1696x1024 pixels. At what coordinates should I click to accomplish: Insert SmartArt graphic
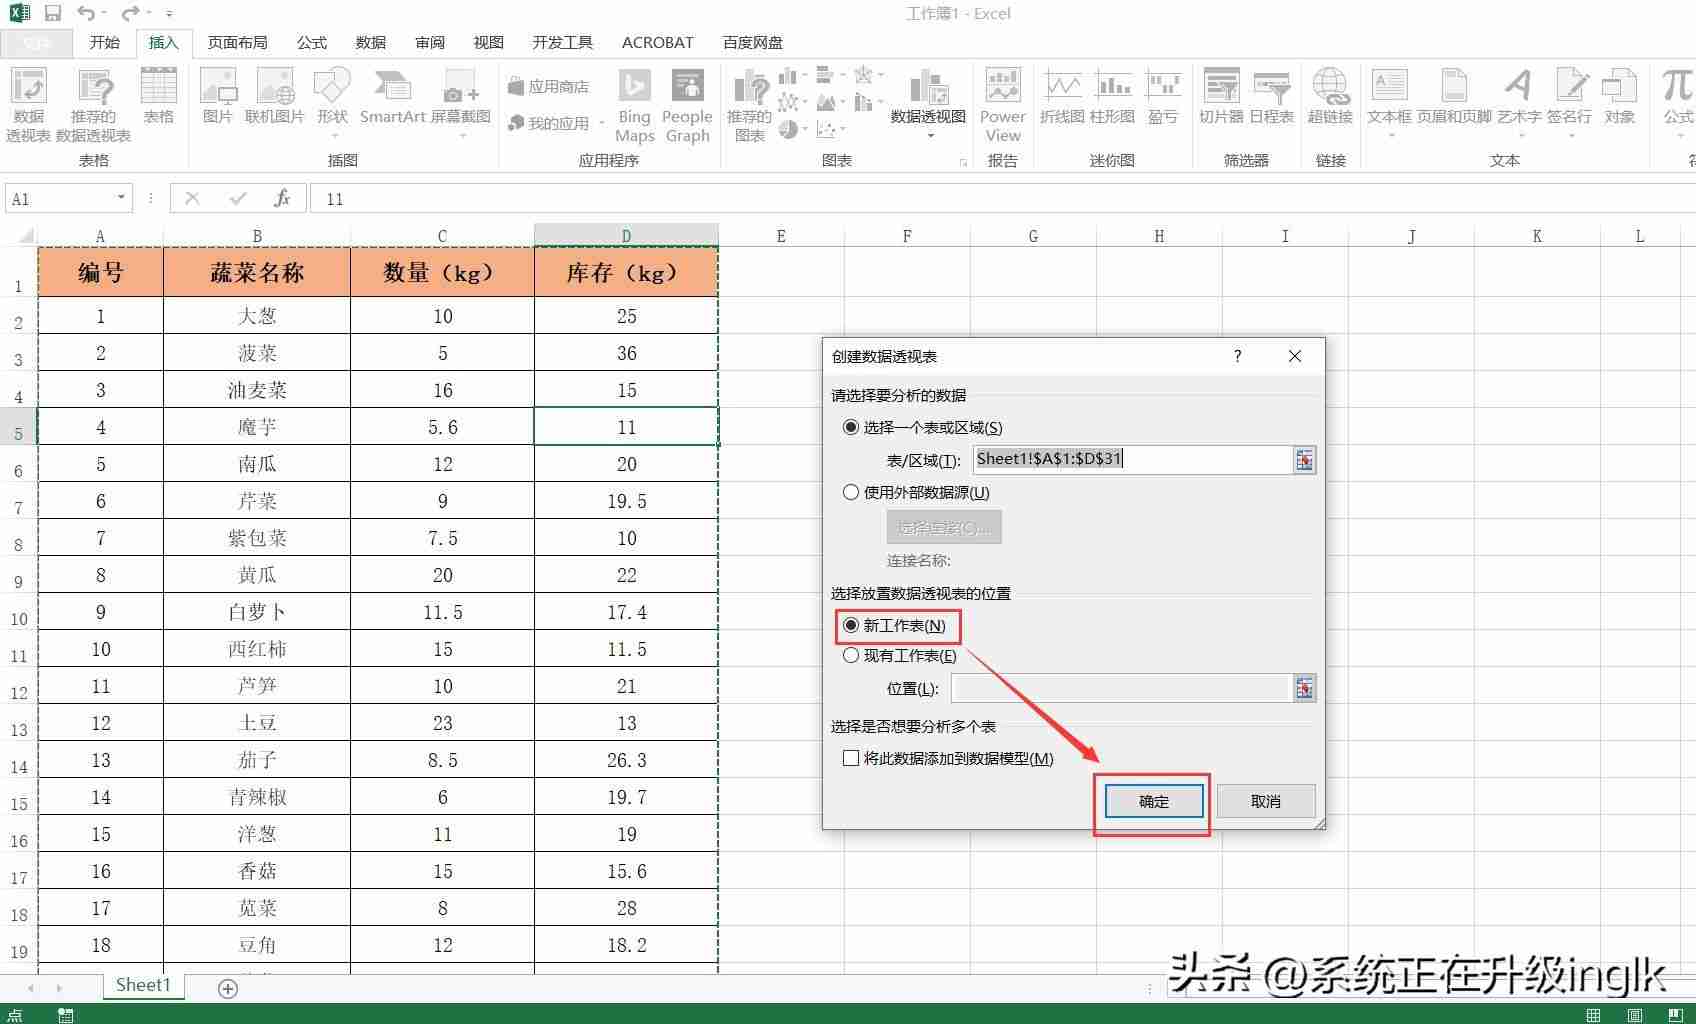392,96
